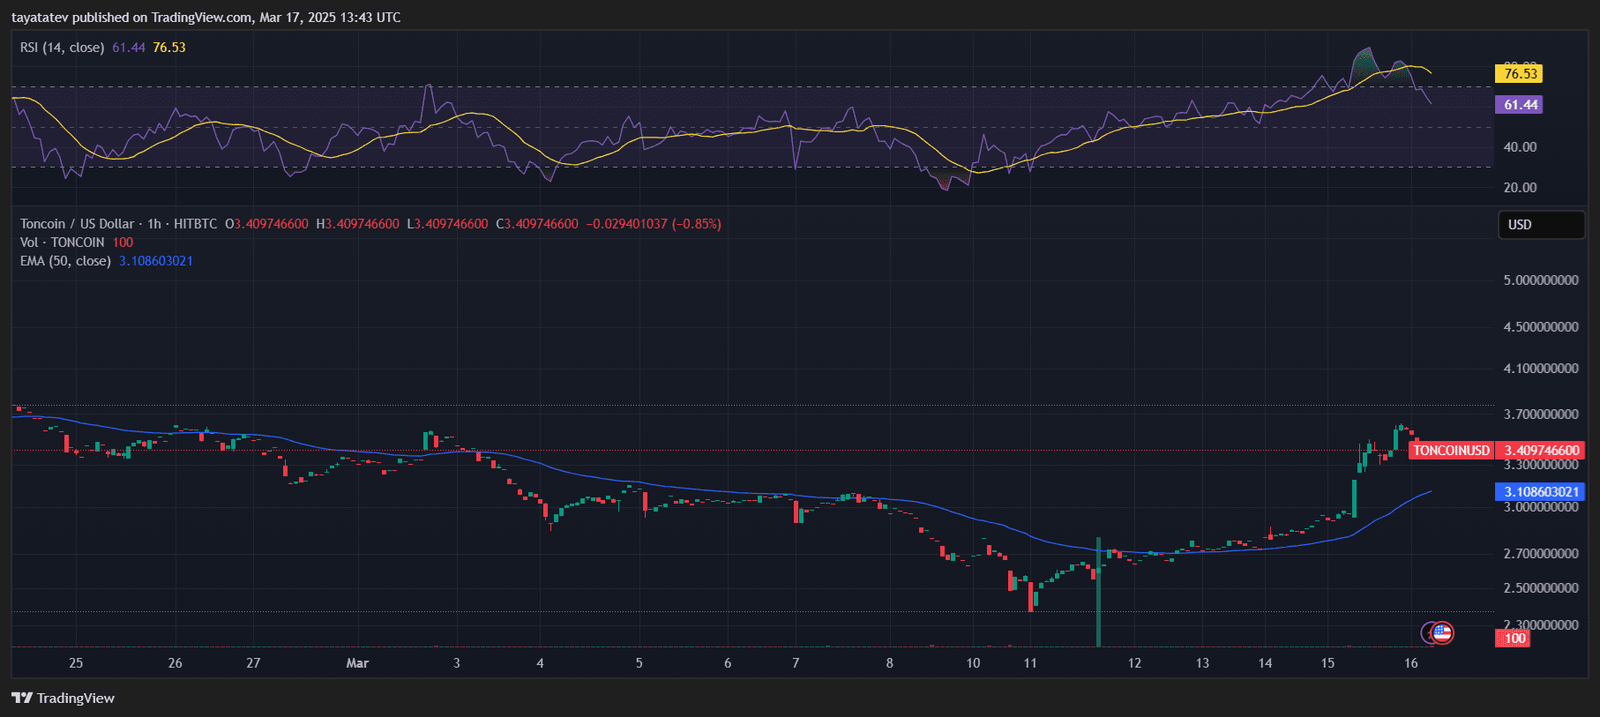Click the low value L3.409746600
The image size is (1600, 717).
tap(447, 224)
